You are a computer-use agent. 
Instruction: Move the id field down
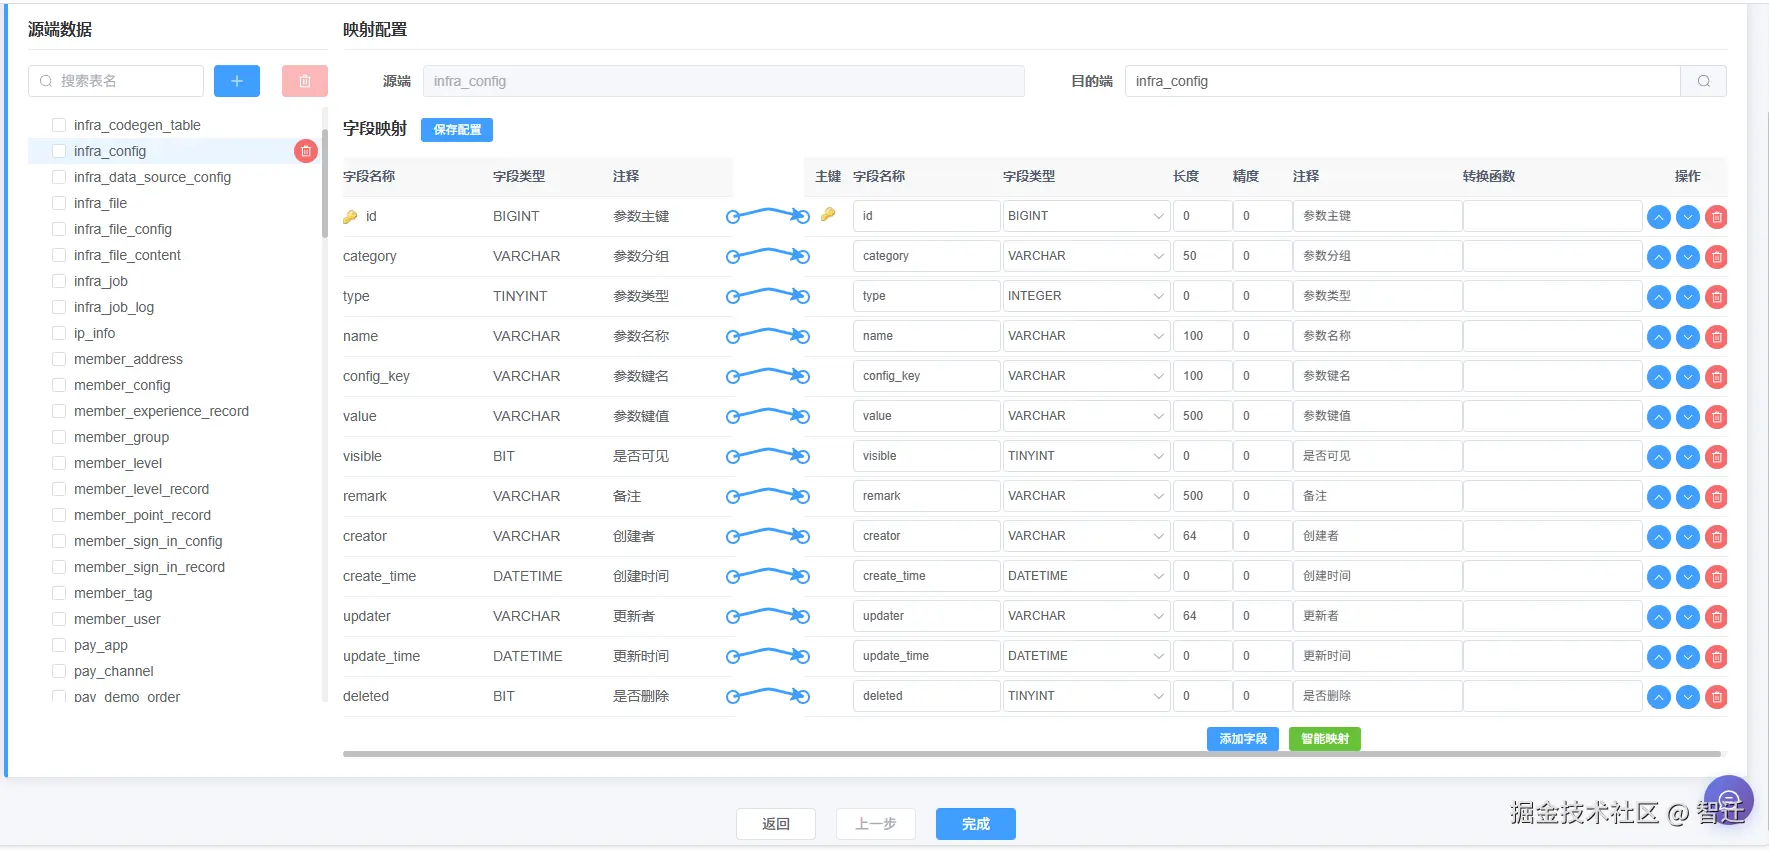tap(1688, 217)
